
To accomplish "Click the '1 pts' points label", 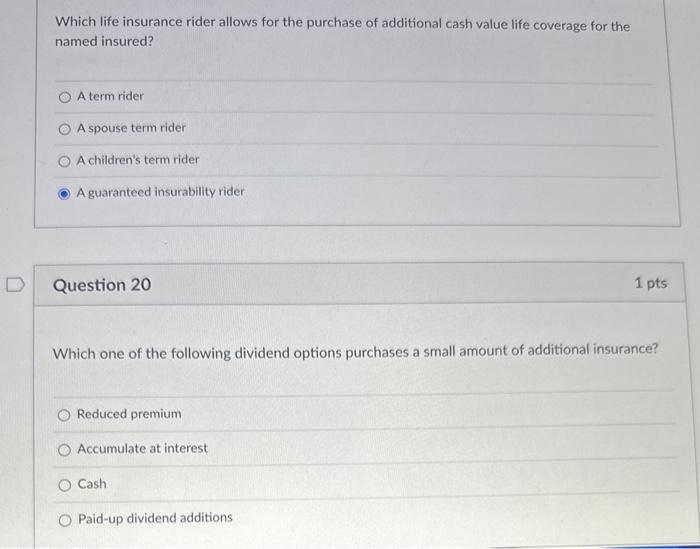I will (651, 283).
